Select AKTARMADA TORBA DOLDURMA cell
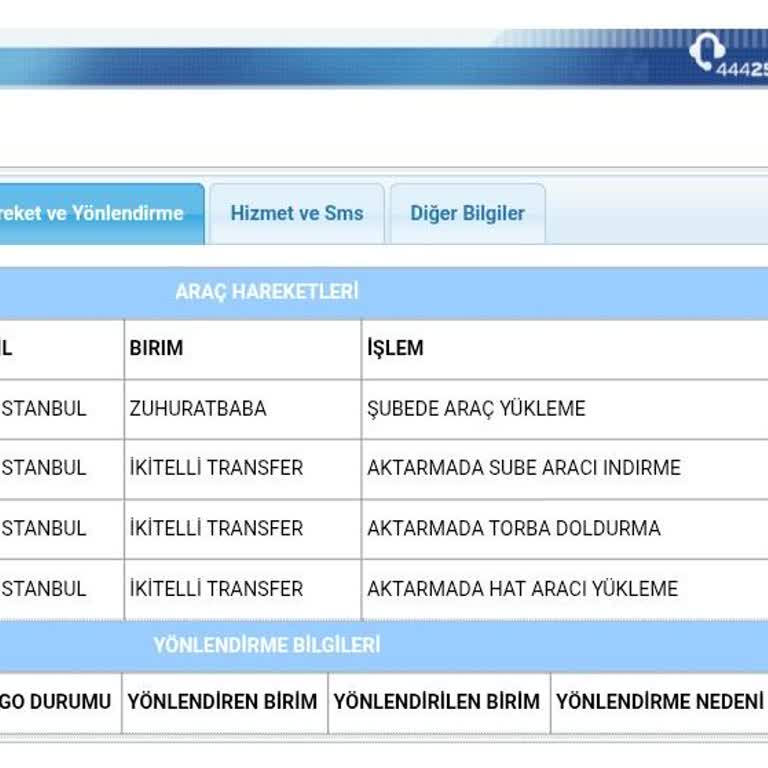Screen dimensions: 768x768 pyautogui.click(x=565, y=529)
